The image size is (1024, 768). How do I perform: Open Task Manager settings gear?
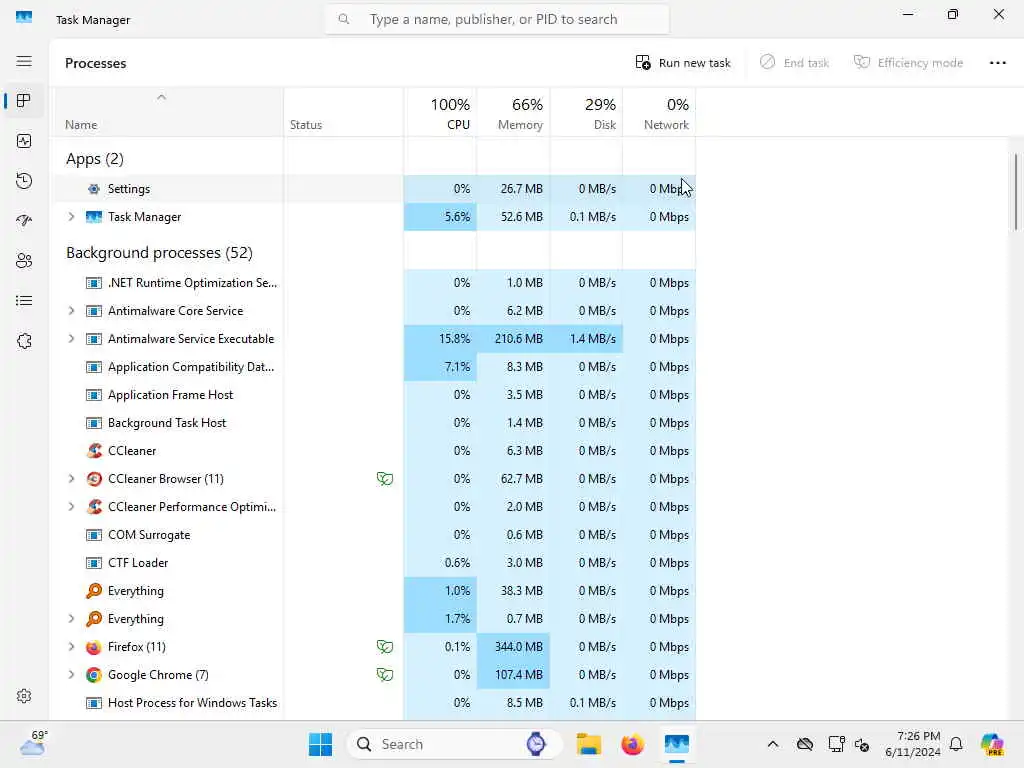(x=24, y=696)
